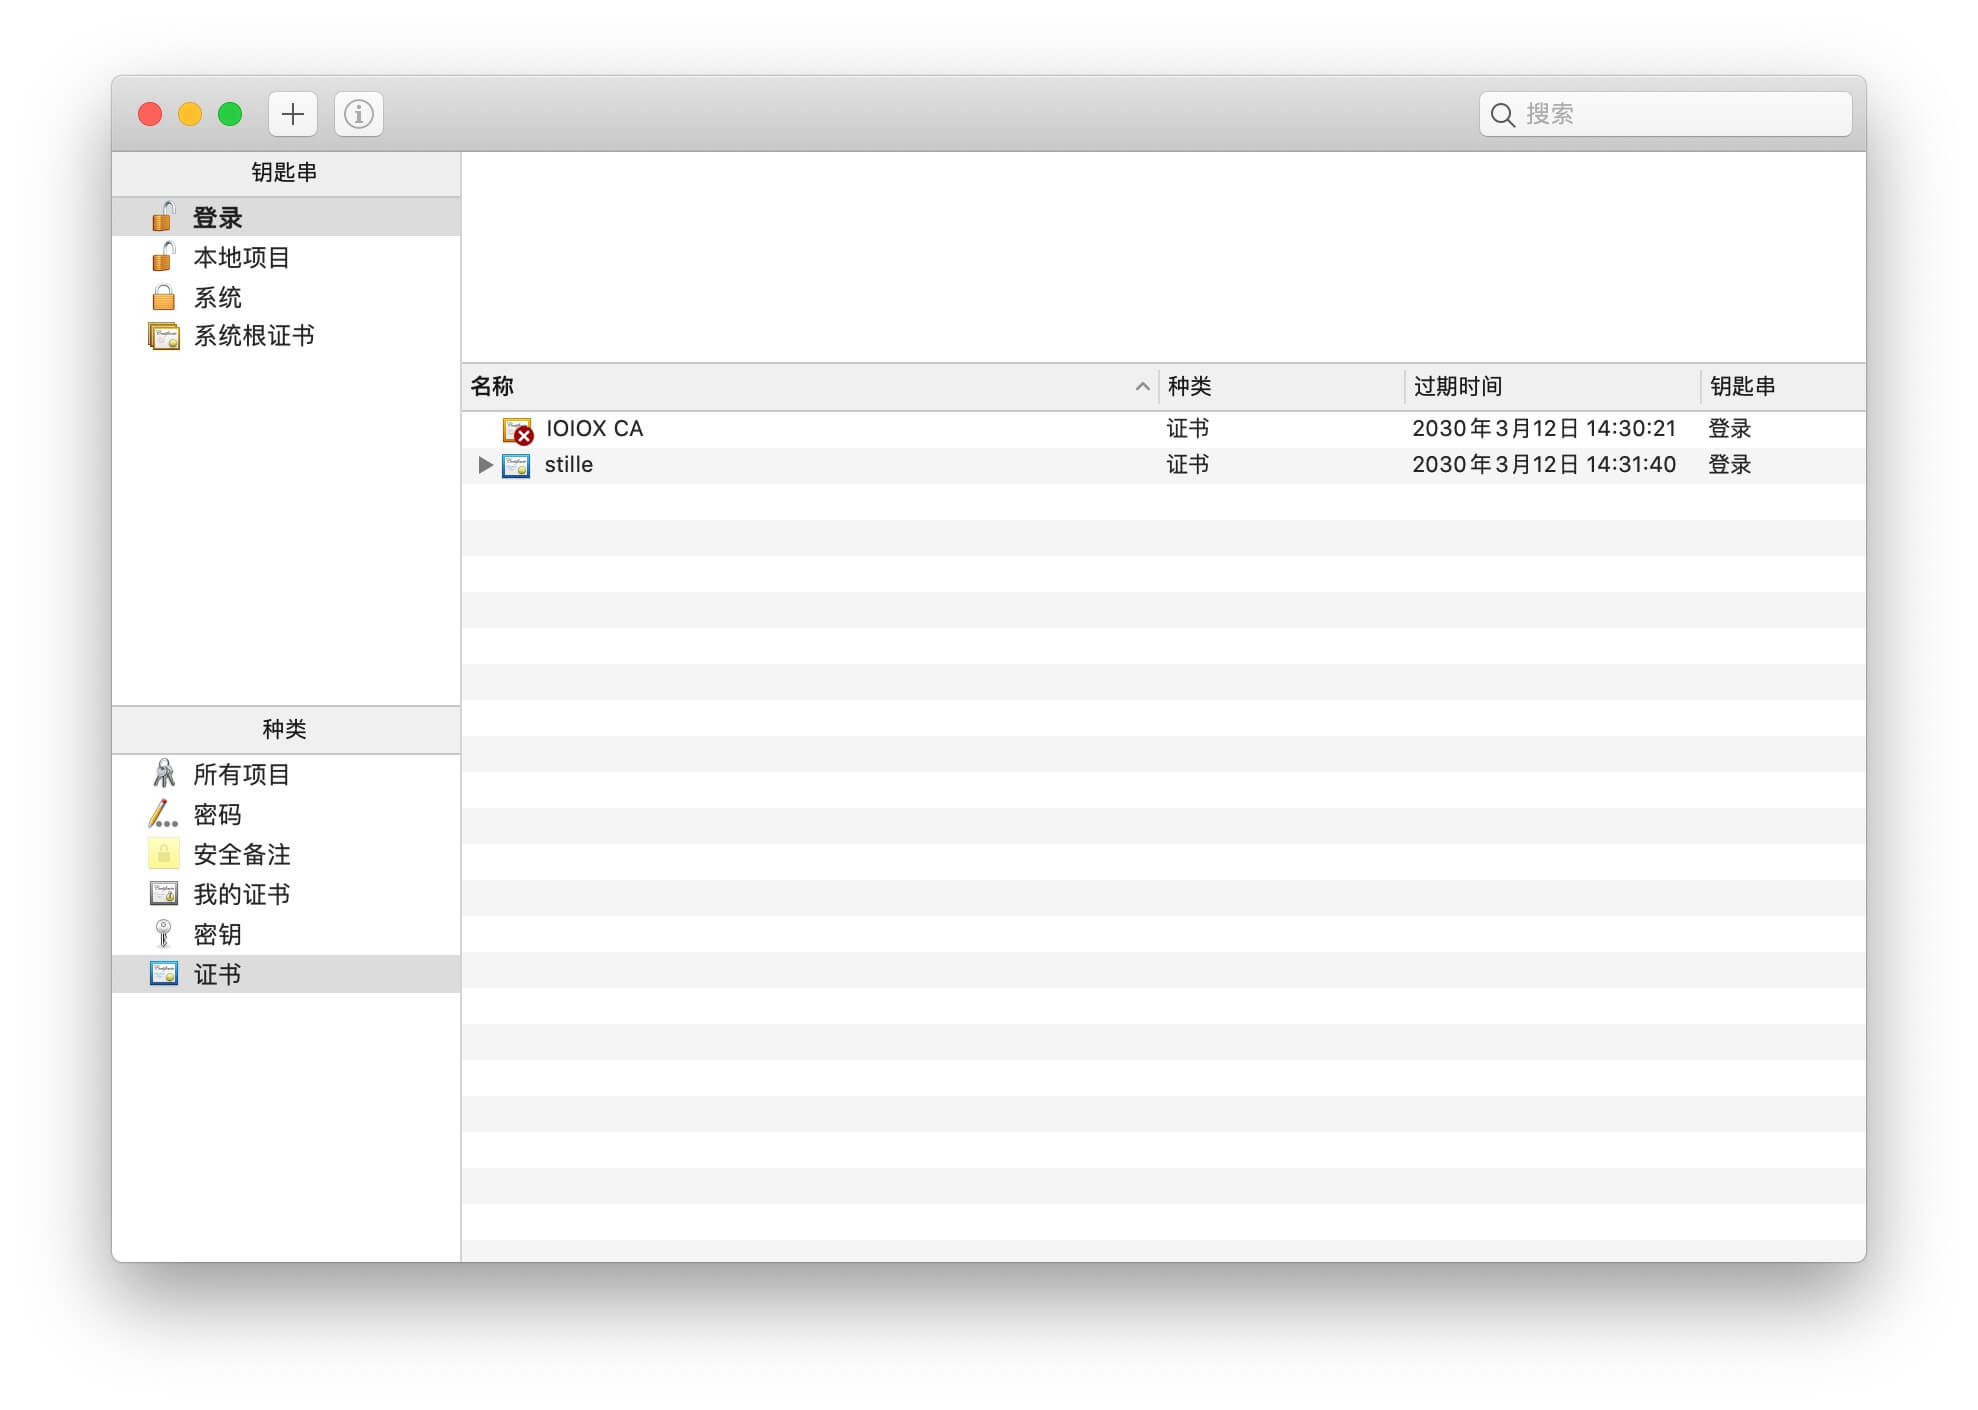
Task: Click the plus button to add item
Action: [x=292, y=114]
